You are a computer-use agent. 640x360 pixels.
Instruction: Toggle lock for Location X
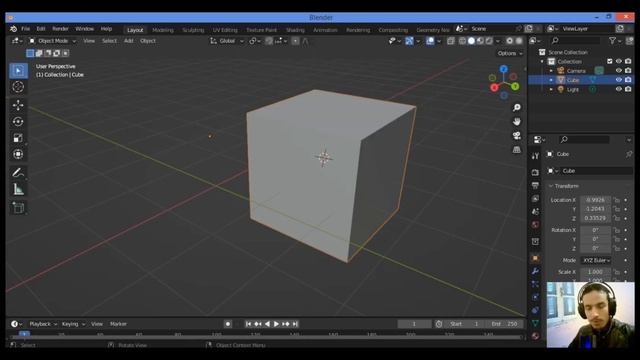(x=616, y=200)
